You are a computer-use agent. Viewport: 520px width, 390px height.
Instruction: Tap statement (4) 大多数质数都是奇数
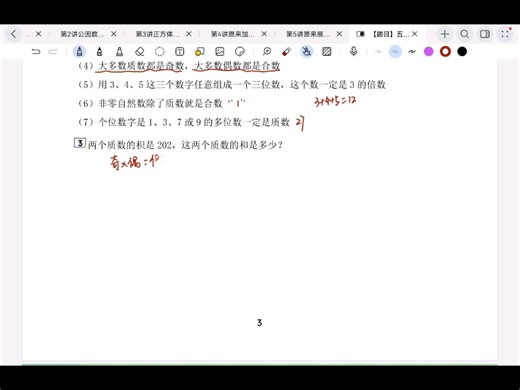(179, 66)
